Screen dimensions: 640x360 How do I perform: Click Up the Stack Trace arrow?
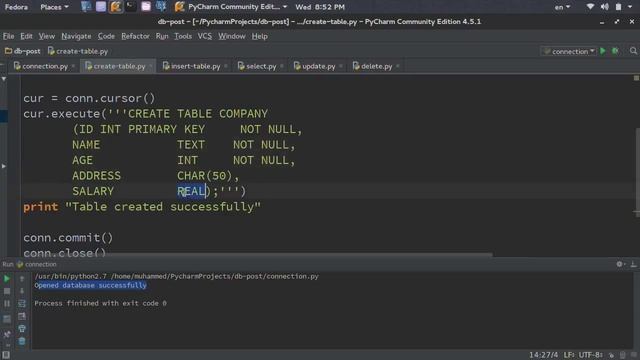click(x=22, y=279)
